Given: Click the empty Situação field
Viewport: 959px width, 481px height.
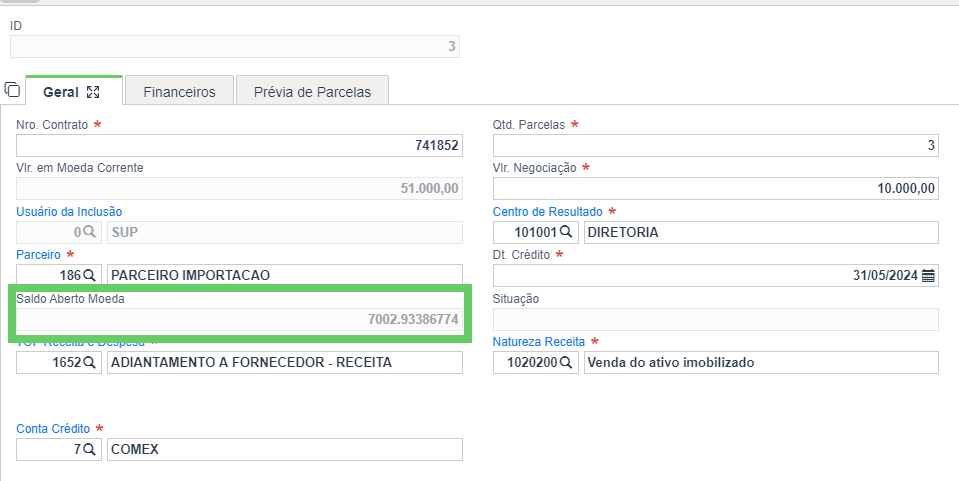Looking at the screenshot, I should [x=716, y=319].
